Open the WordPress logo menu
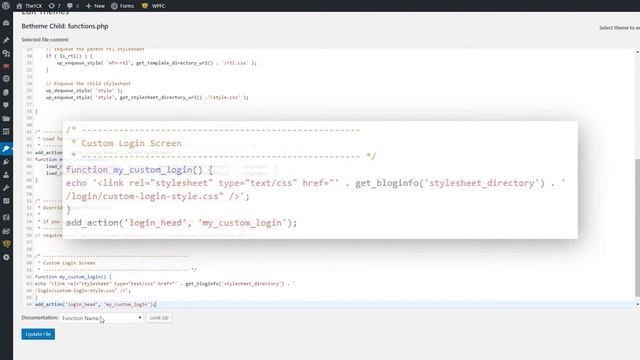640x360 pixels. (6, 6)
